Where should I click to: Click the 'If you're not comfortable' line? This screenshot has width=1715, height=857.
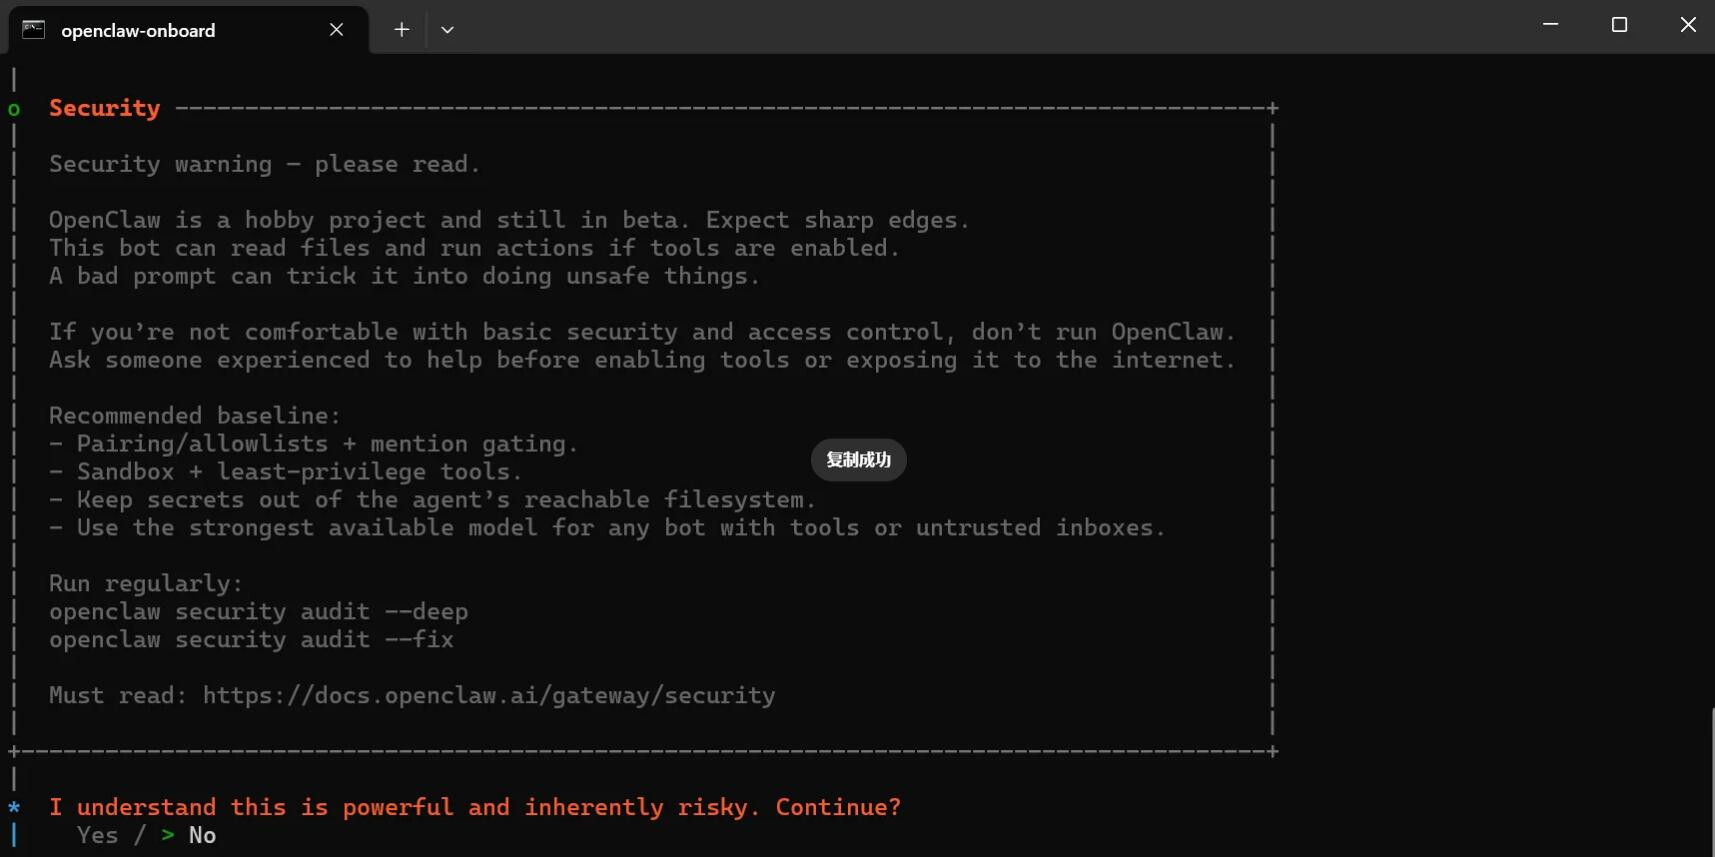(x=643, y=332)
